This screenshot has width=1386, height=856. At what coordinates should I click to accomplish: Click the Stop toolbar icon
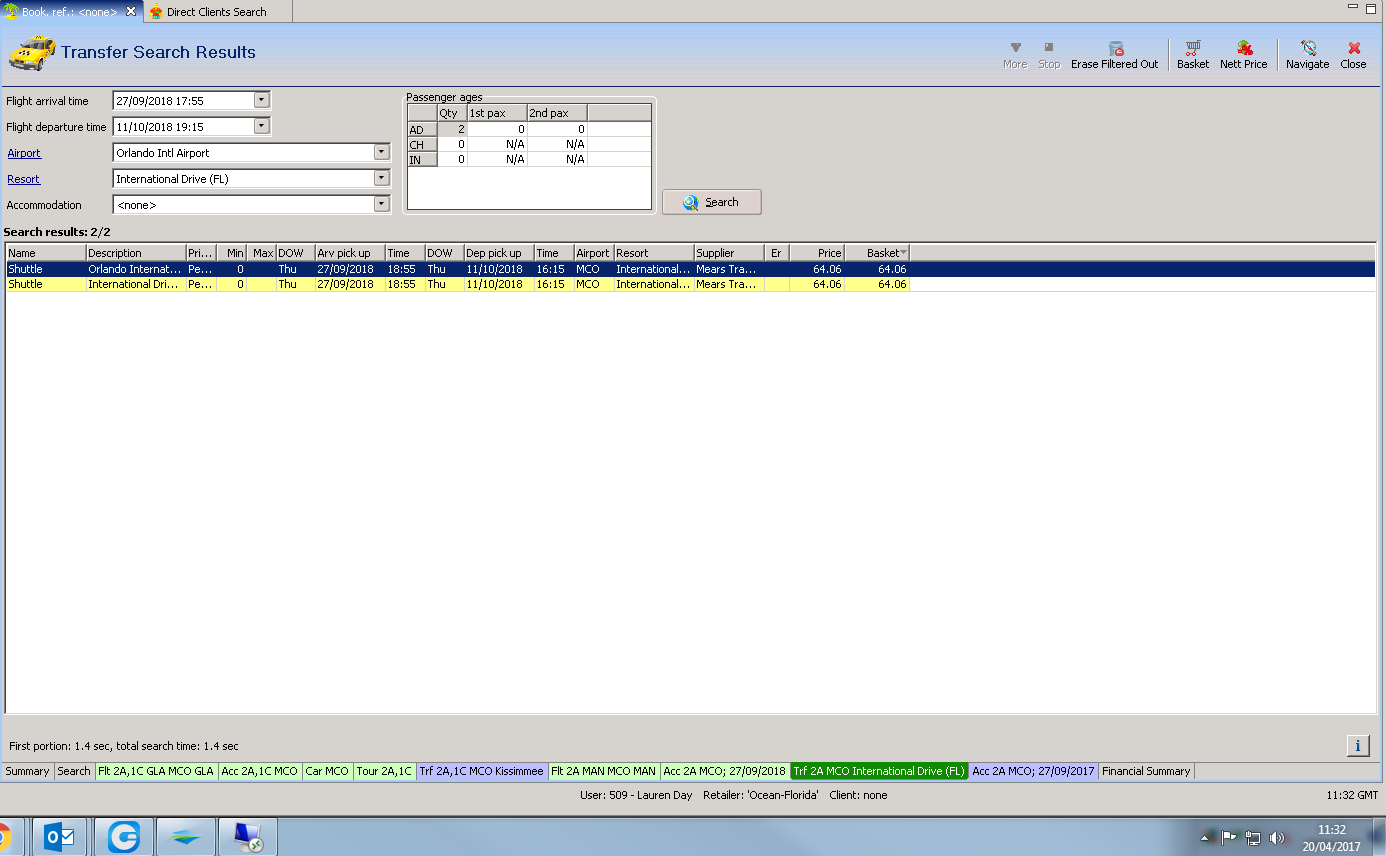coord(1049,47)
